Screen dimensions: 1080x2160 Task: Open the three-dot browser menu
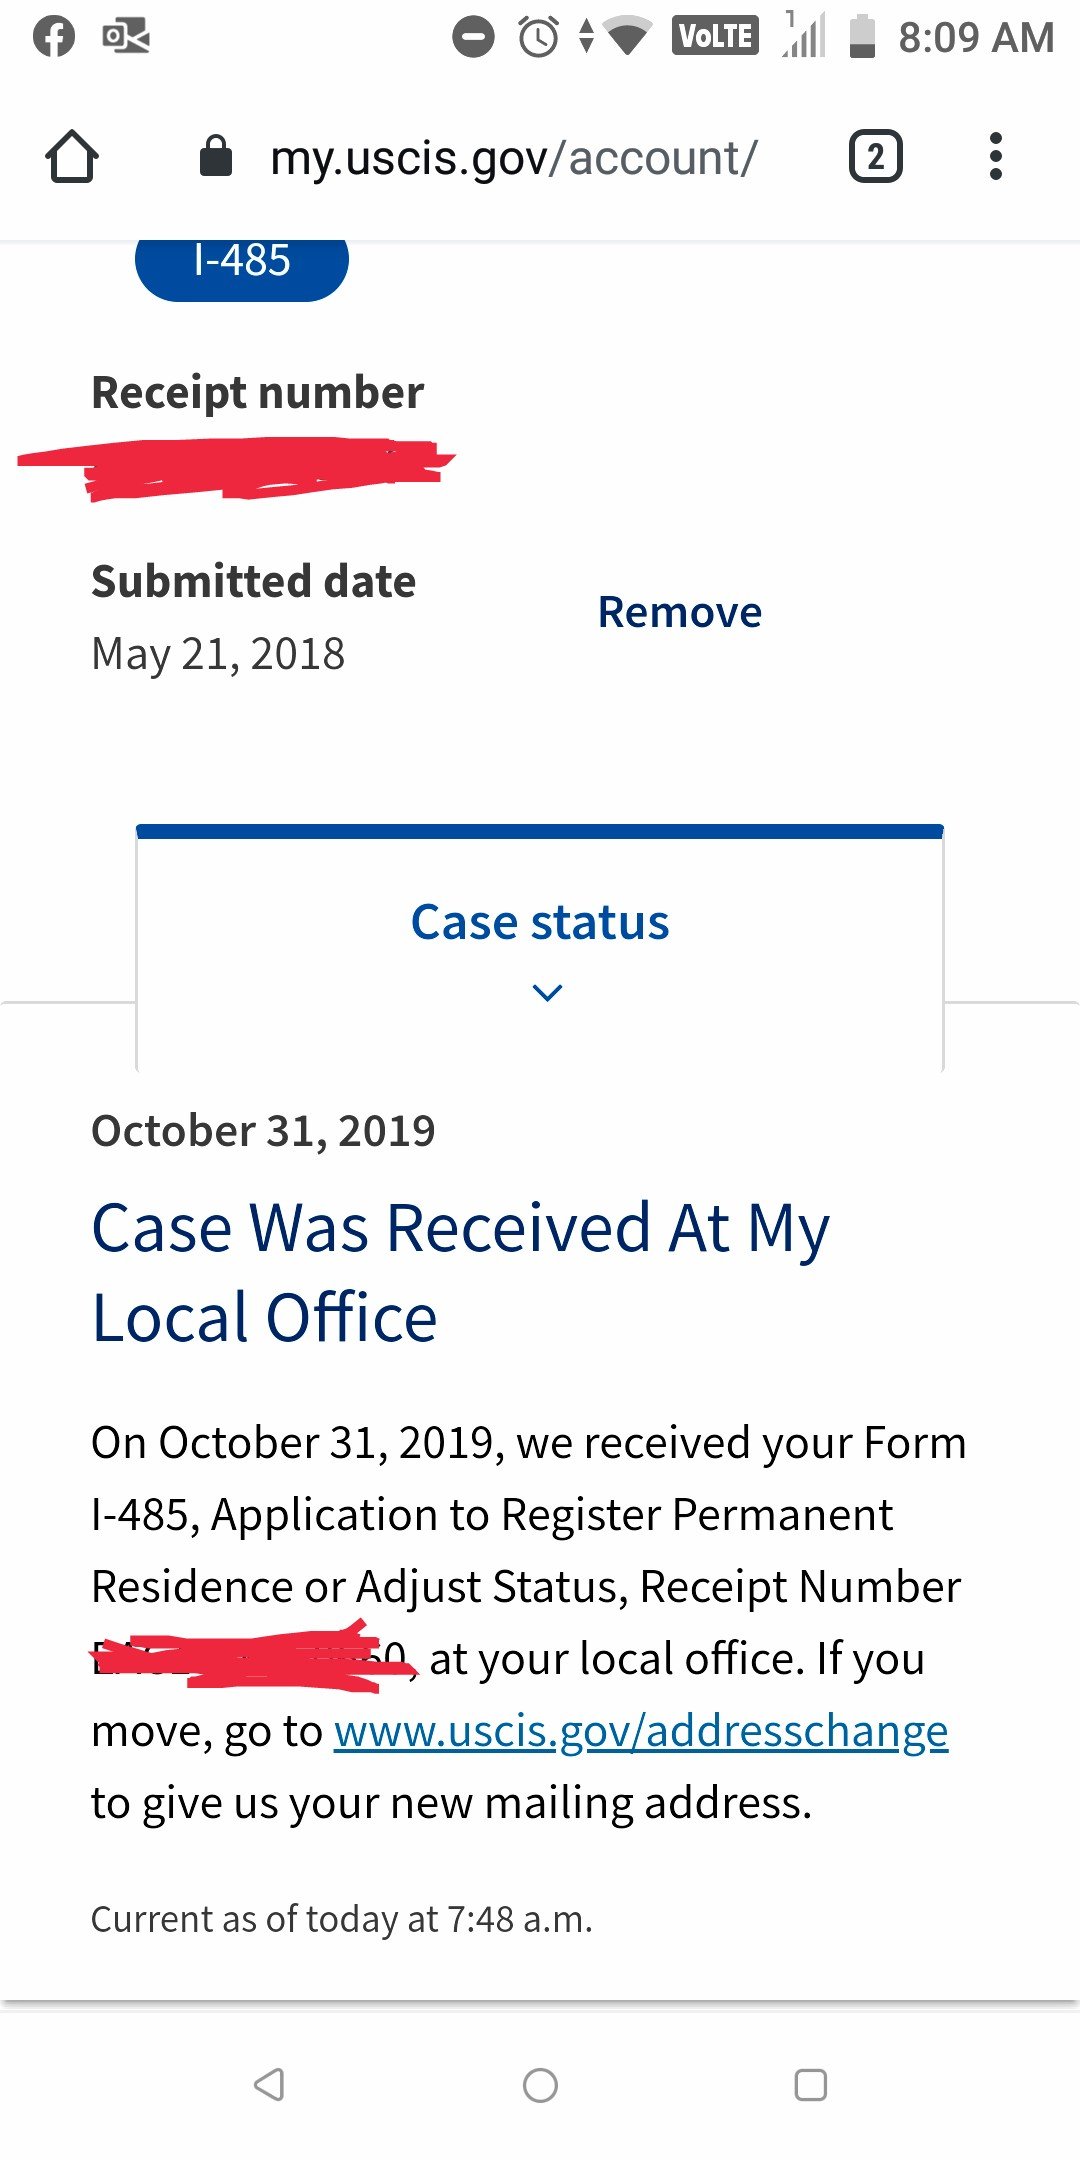[995, 157]
